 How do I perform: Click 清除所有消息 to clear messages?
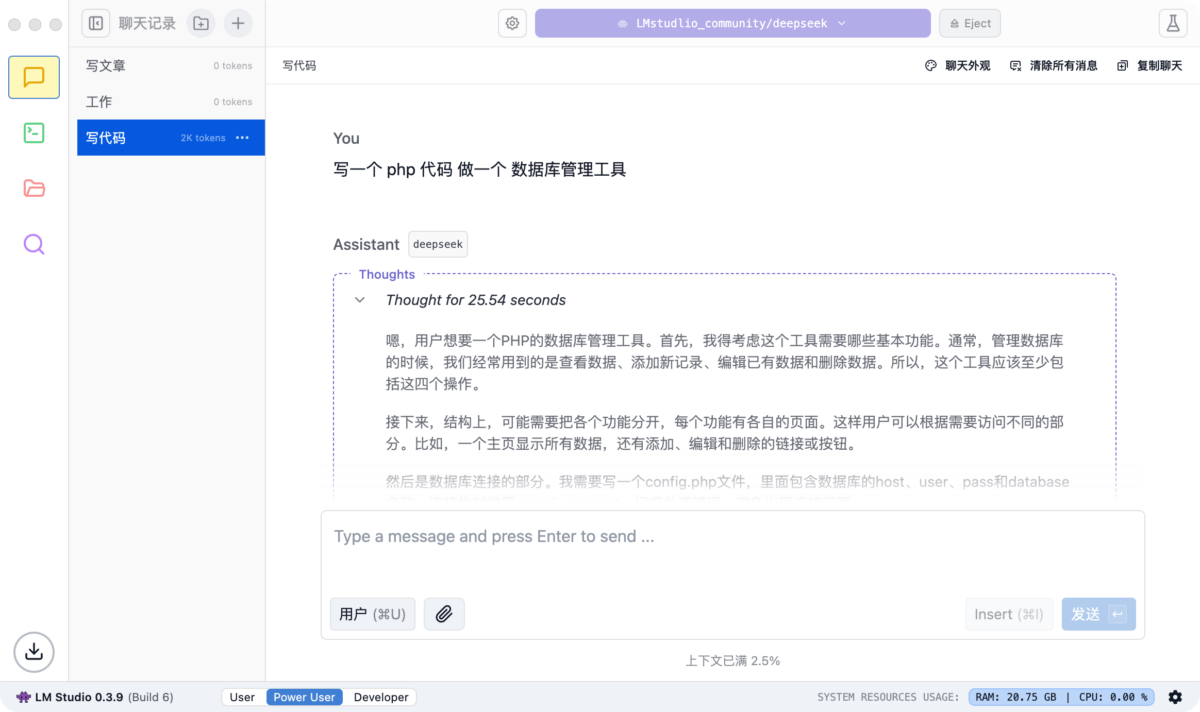pos(1053,65)
